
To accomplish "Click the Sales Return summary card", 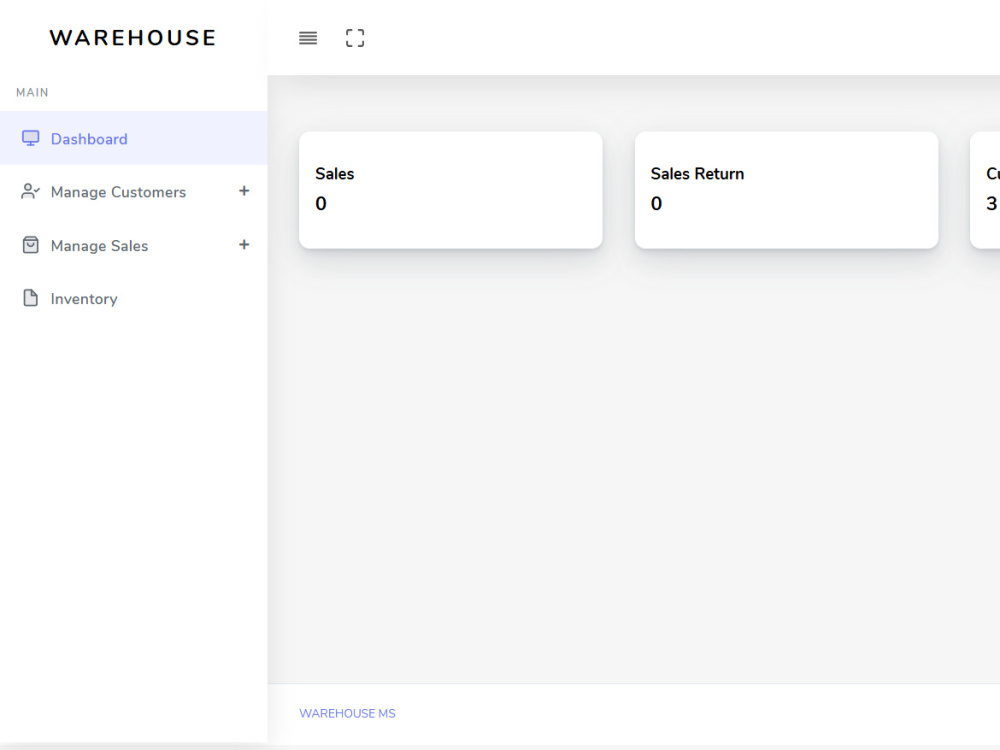I will pos(786,190).
